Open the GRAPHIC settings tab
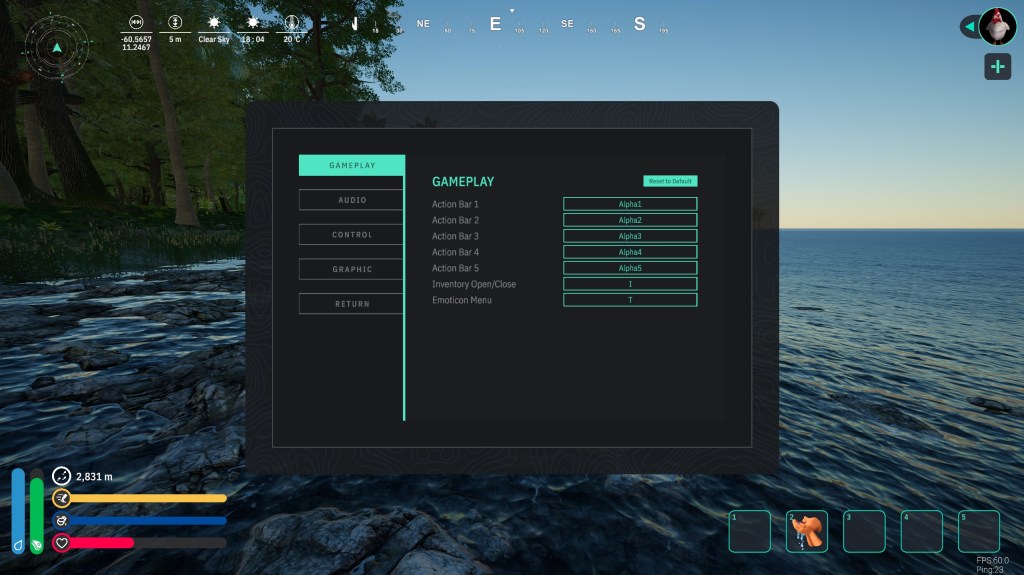 click(x=351, y=269)
